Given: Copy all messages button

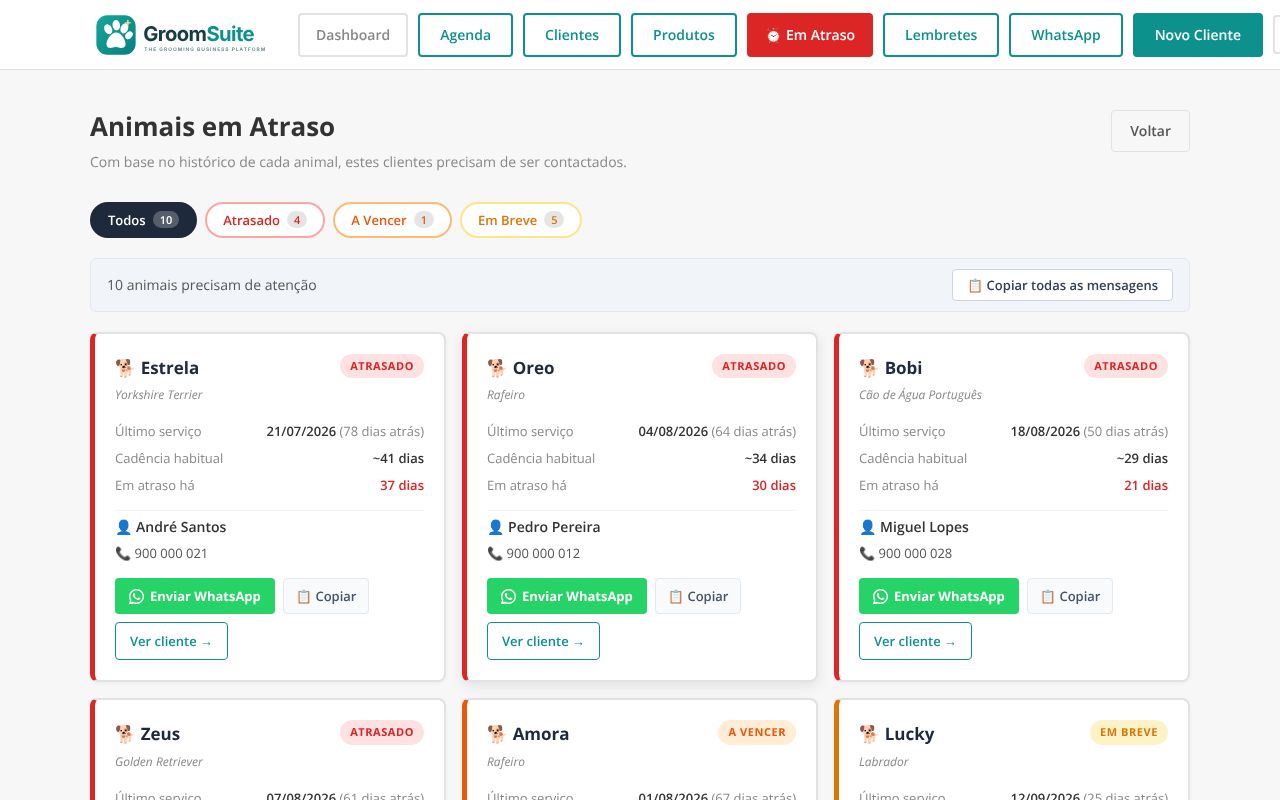Looking at the screenshot, I should [x=1062, y=285].
